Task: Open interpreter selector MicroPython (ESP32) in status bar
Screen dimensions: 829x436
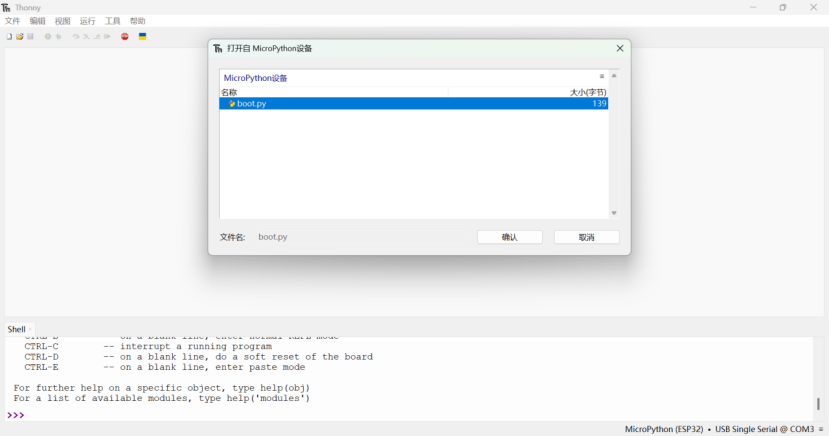Action: pos(664,429)
